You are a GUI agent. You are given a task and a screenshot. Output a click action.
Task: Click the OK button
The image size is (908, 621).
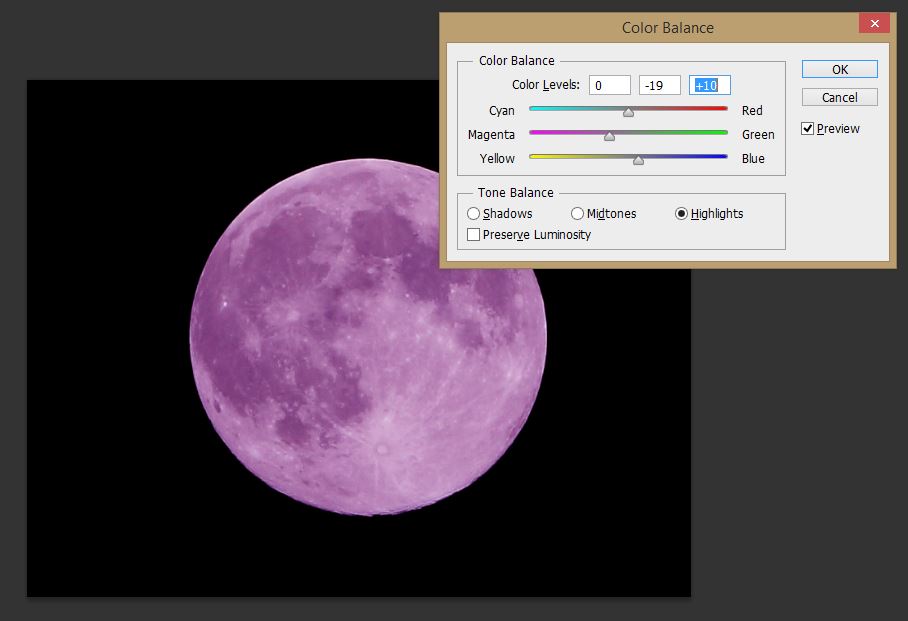point(839,69)
